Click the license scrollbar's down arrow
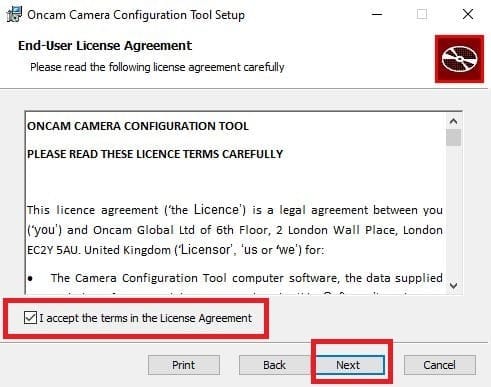 (453, 286)
